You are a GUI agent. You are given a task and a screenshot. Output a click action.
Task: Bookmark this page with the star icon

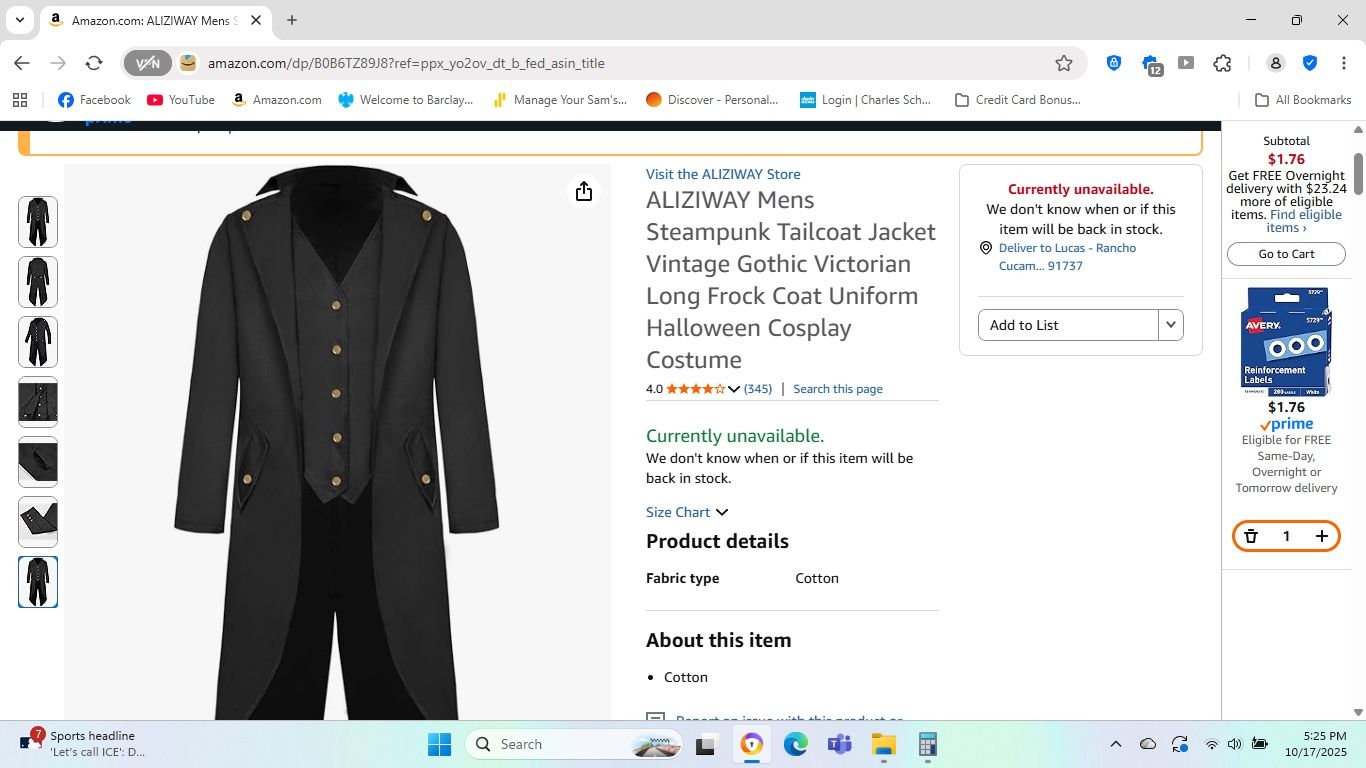[1064, 63]
